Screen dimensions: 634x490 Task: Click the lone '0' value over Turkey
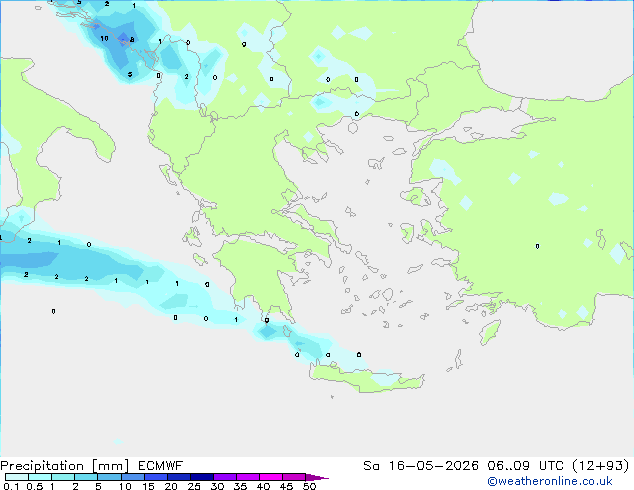[537, 246]
